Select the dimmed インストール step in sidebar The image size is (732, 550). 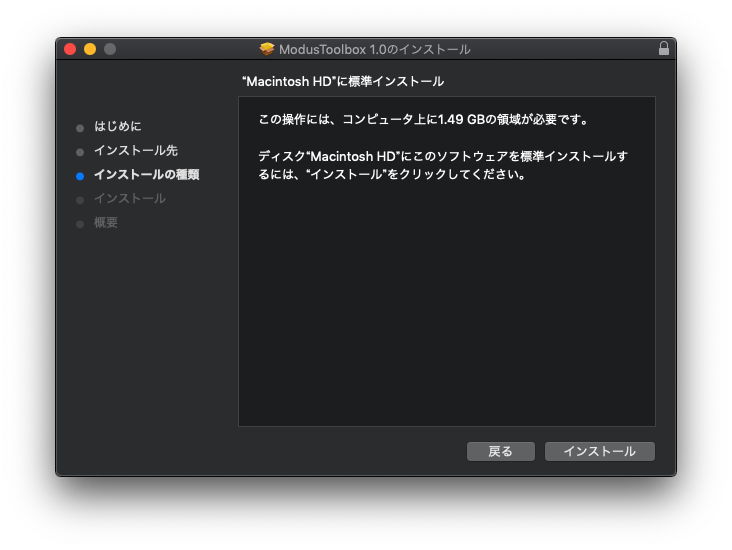pos(130,198)
